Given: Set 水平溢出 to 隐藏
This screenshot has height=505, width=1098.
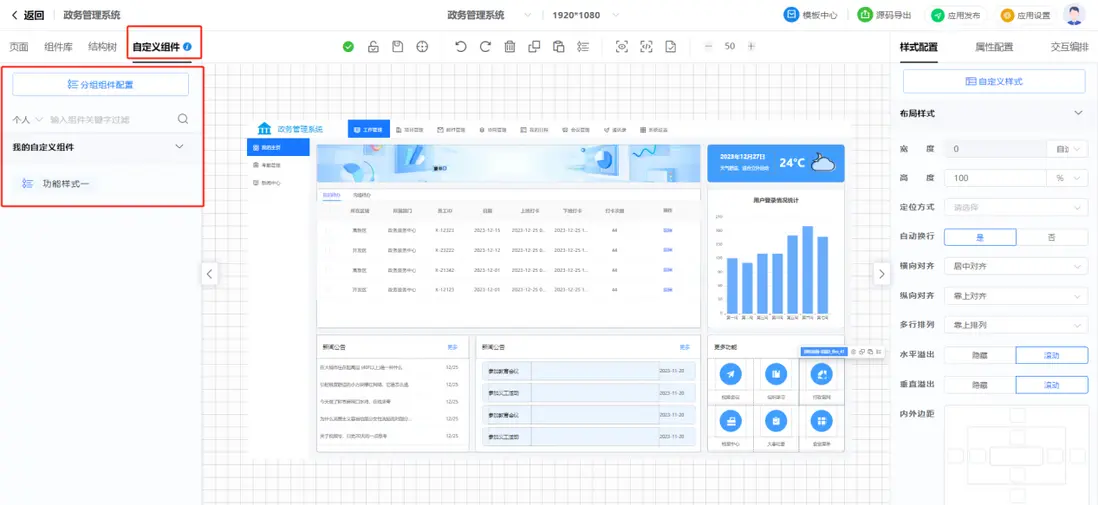Looking at the screenshot, I should click(980, 355).
